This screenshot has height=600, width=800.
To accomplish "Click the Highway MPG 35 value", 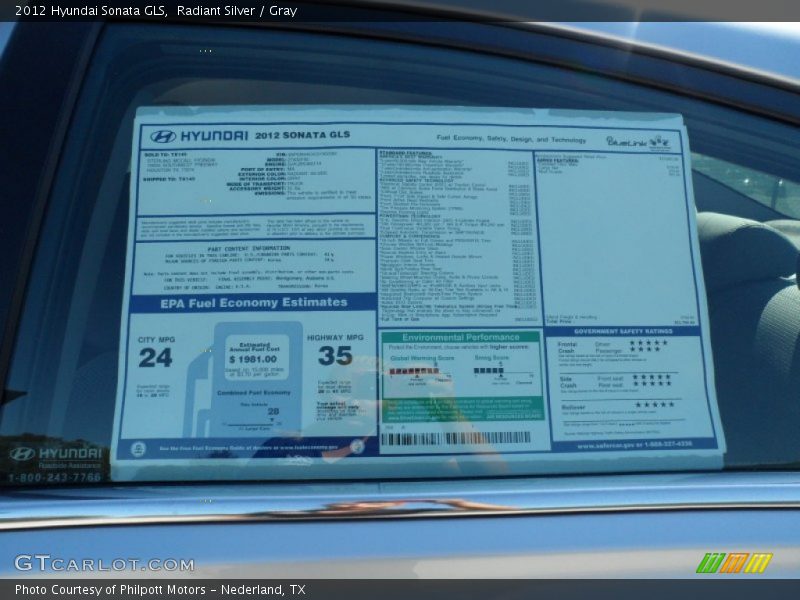I will [x=335, y=355].
